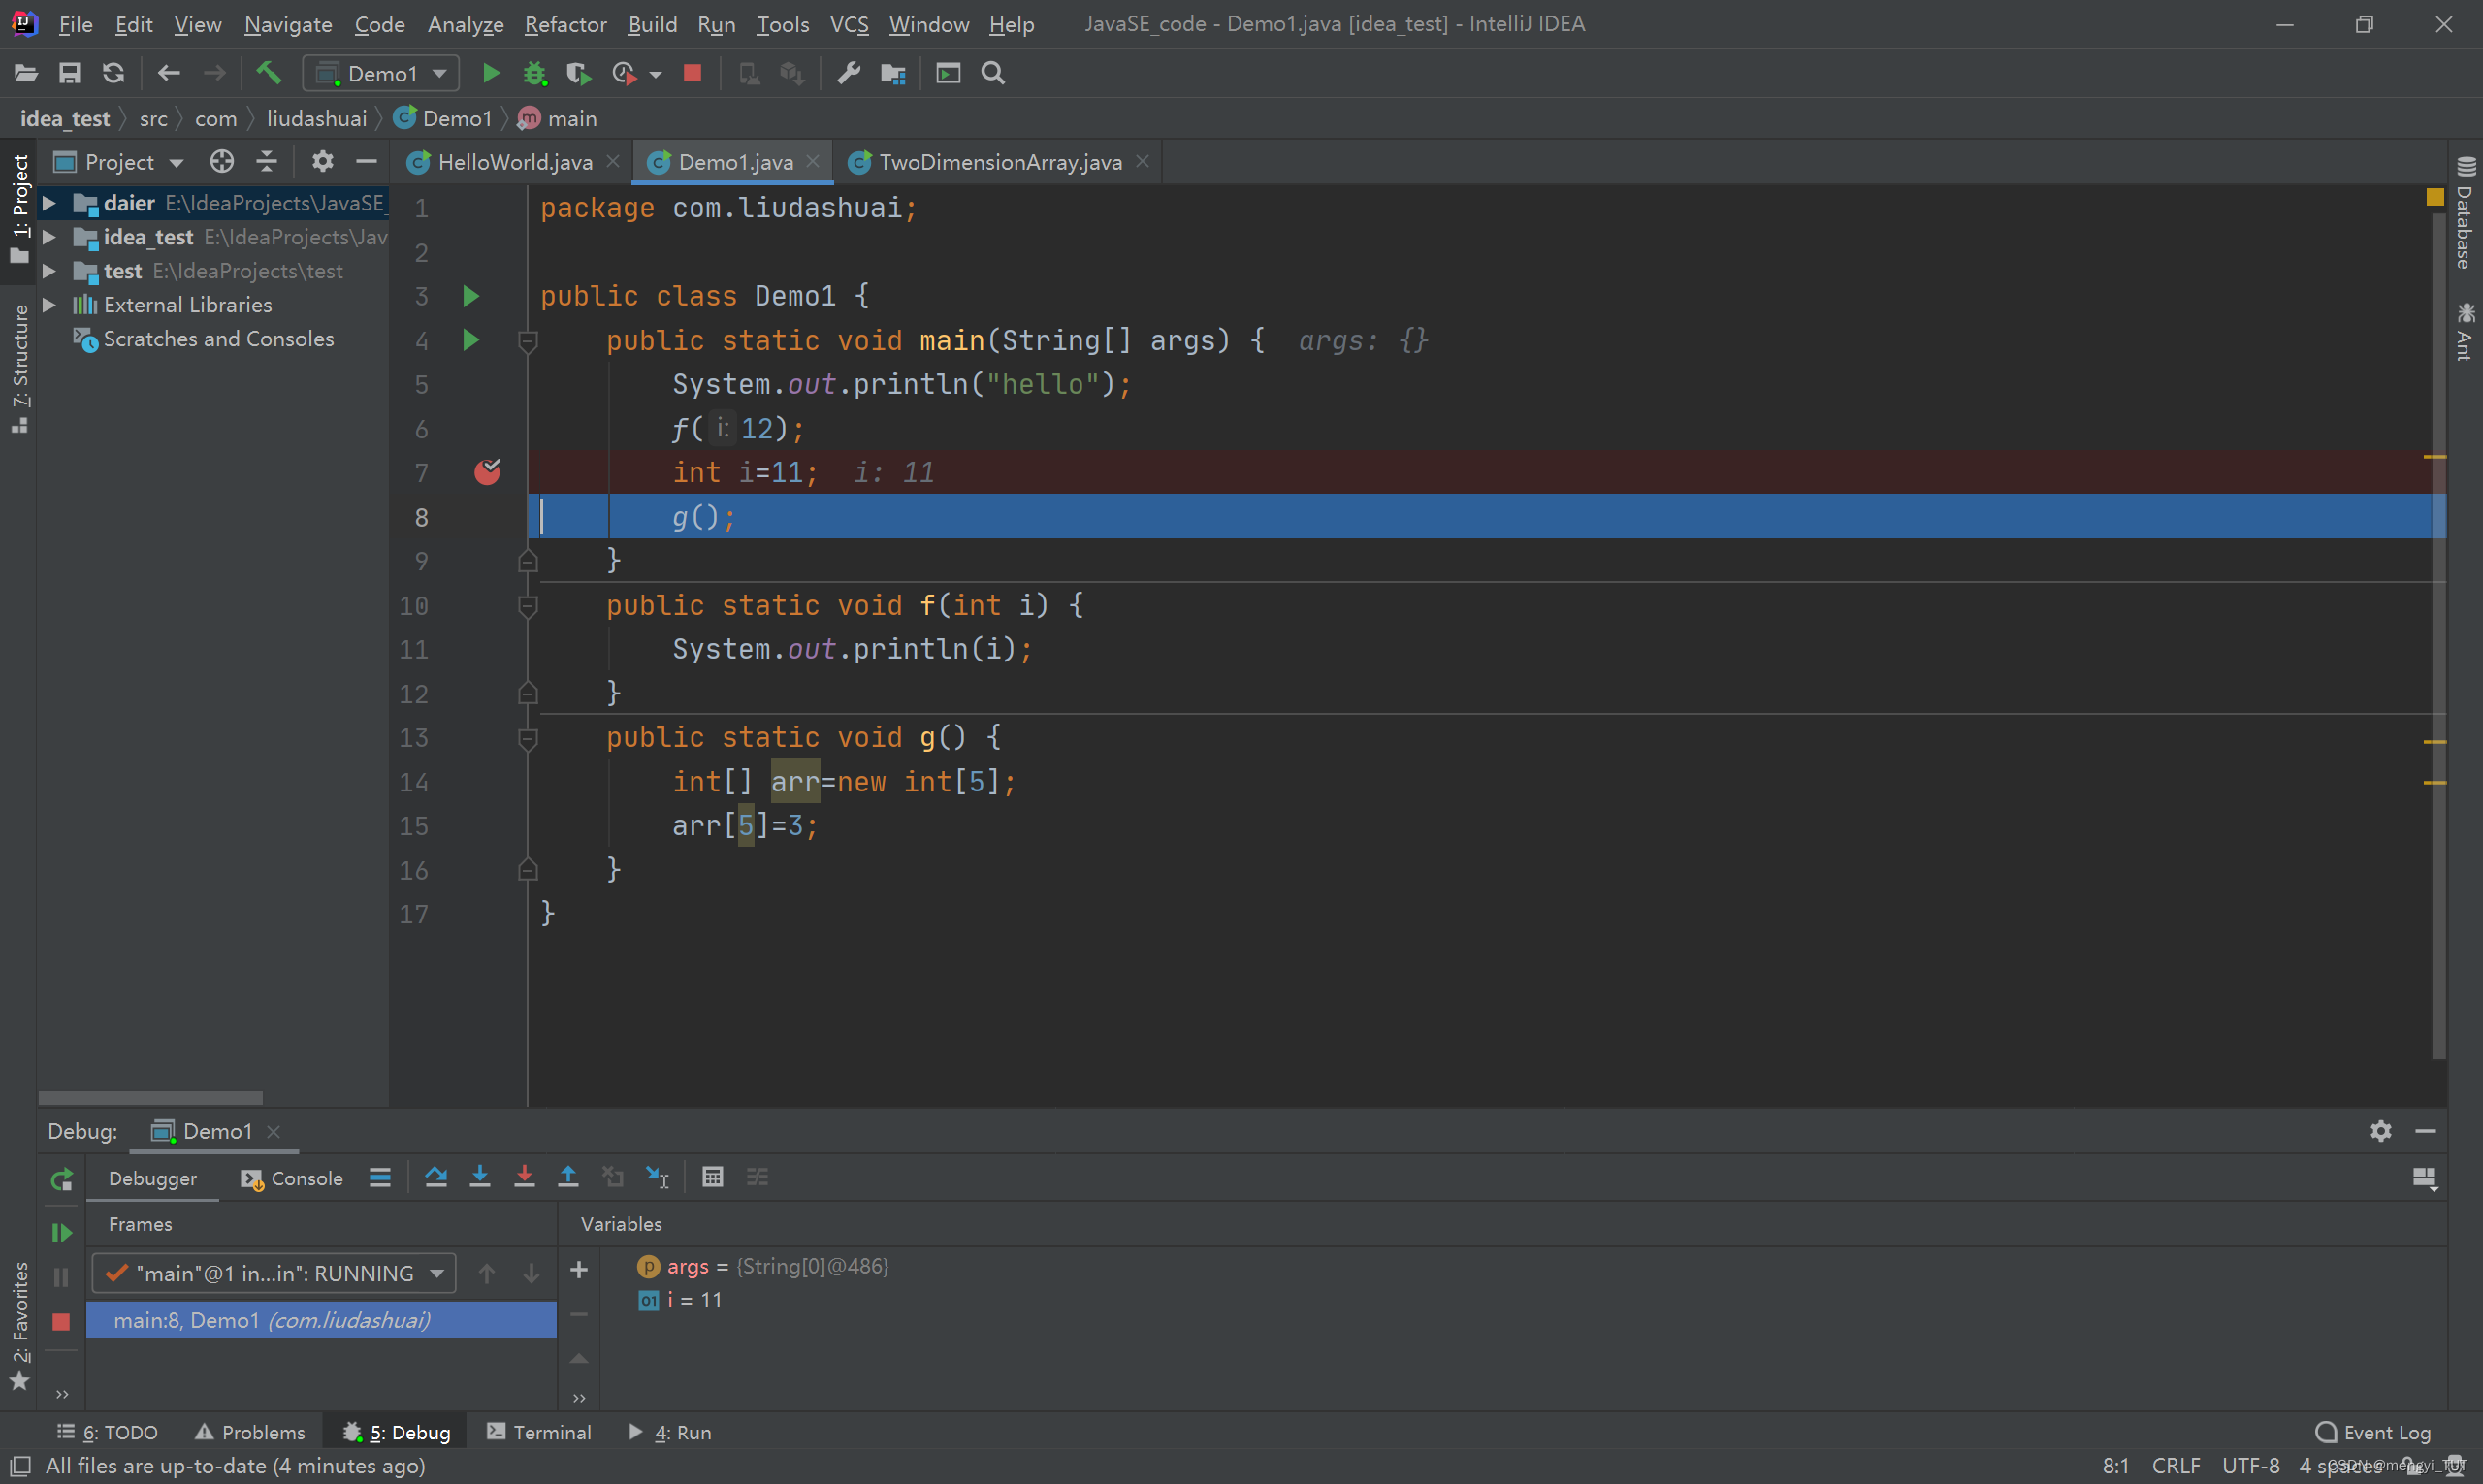Open Project panel gear options
The width and height of the screenshot is (2483, 1484).
click(322, 161)
